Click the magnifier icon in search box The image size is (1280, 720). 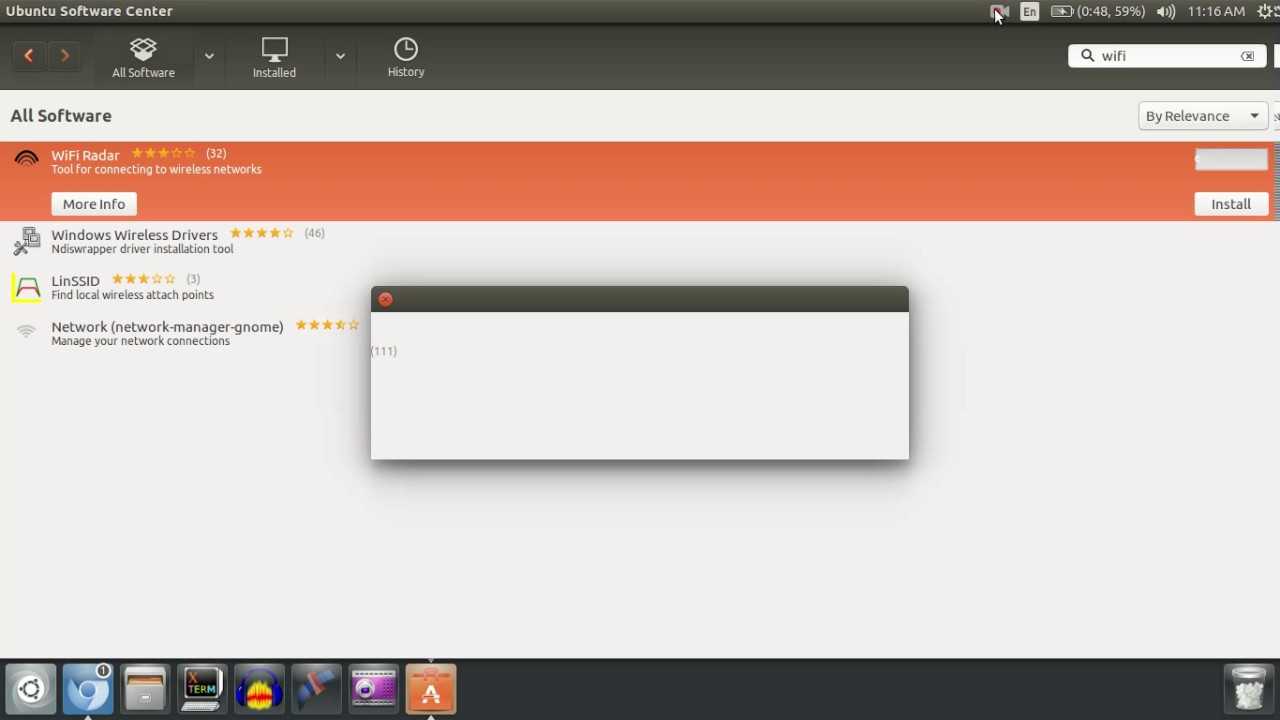point(1087,56)
